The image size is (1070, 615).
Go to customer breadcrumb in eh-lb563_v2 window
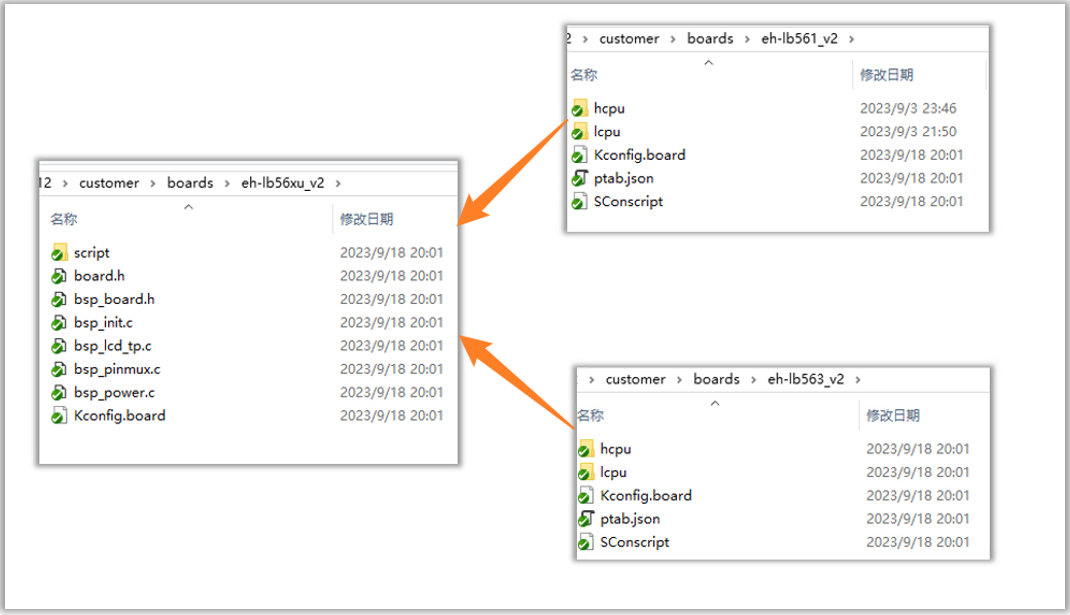click(635, 380)
